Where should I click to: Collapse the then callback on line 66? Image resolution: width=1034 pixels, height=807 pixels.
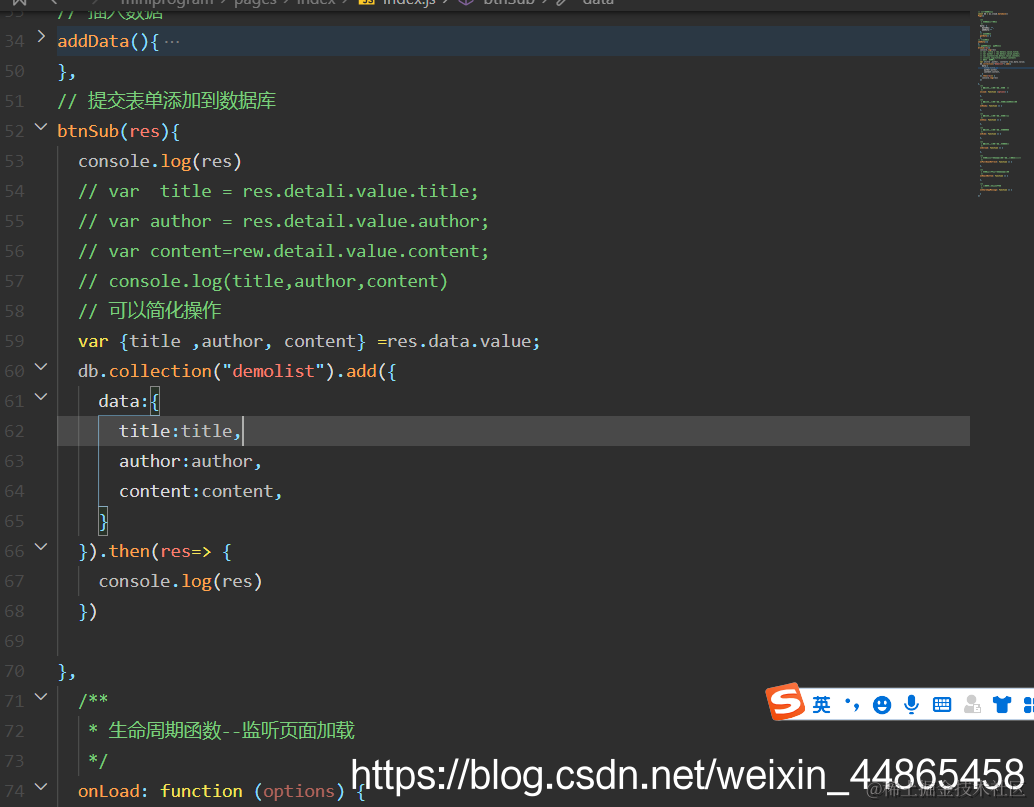pos(41,547)
